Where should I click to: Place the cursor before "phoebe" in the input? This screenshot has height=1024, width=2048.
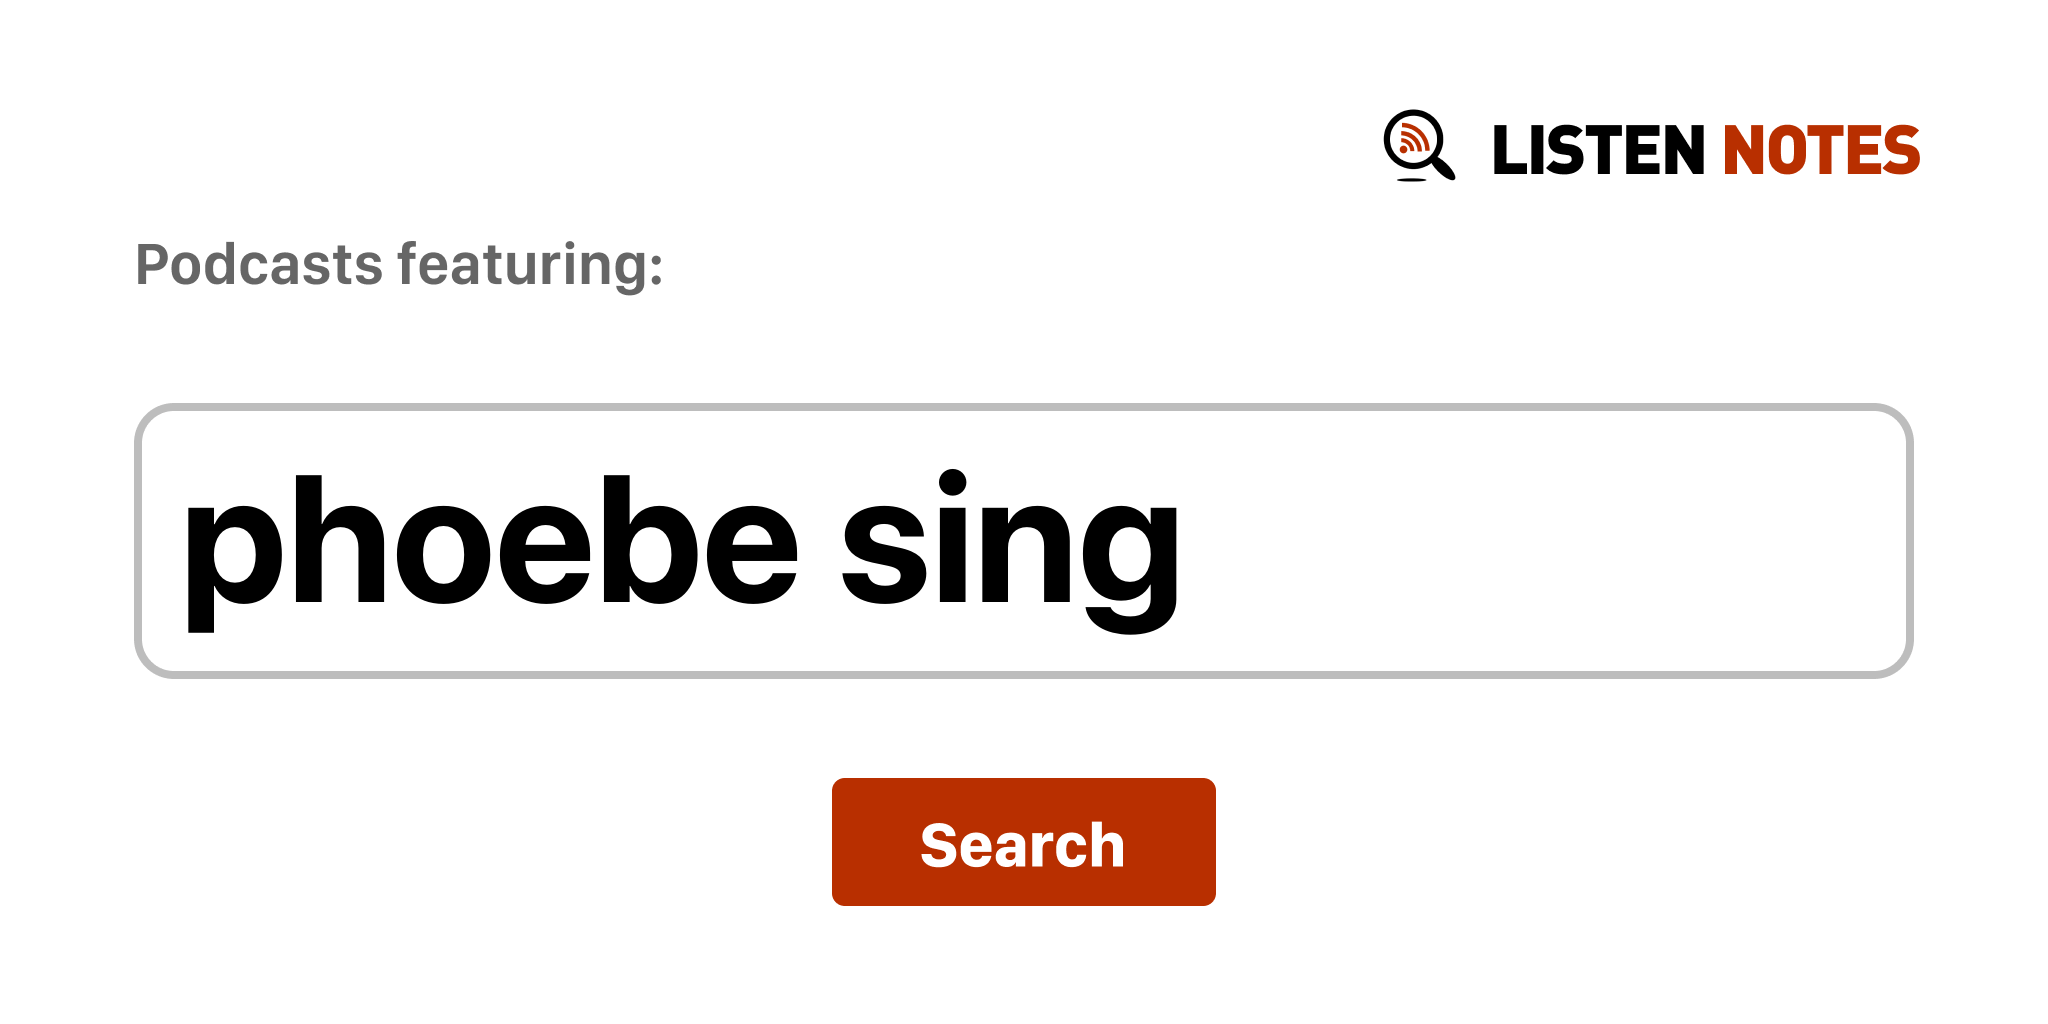tap(182, 541)
